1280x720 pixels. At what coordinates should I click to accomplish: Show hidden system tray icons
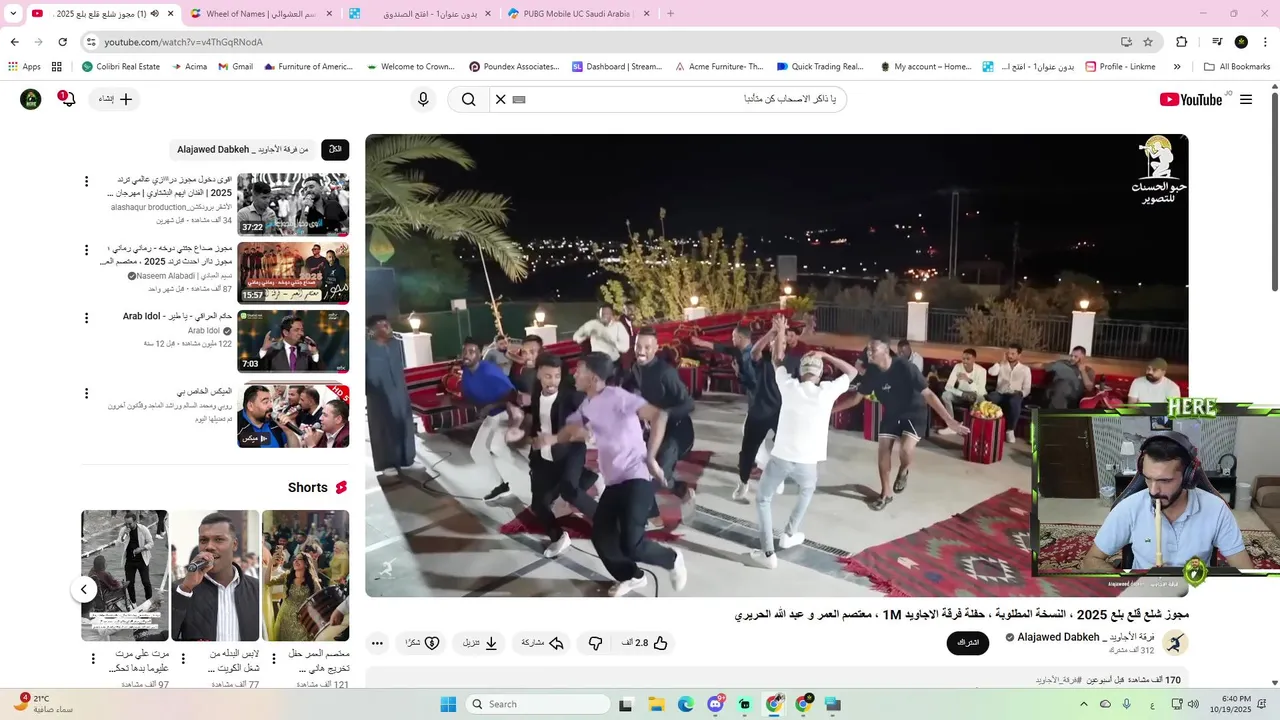click(1084, 704)
